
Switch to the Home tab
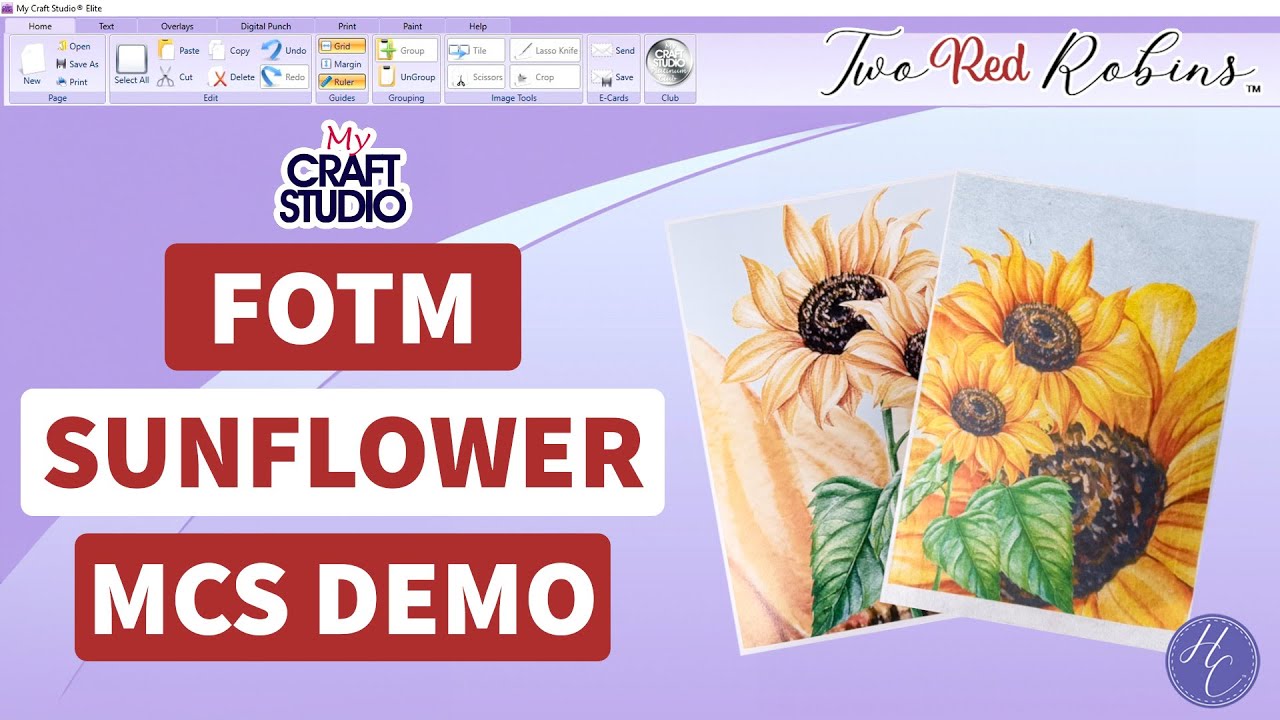click(x=41, y=26)
